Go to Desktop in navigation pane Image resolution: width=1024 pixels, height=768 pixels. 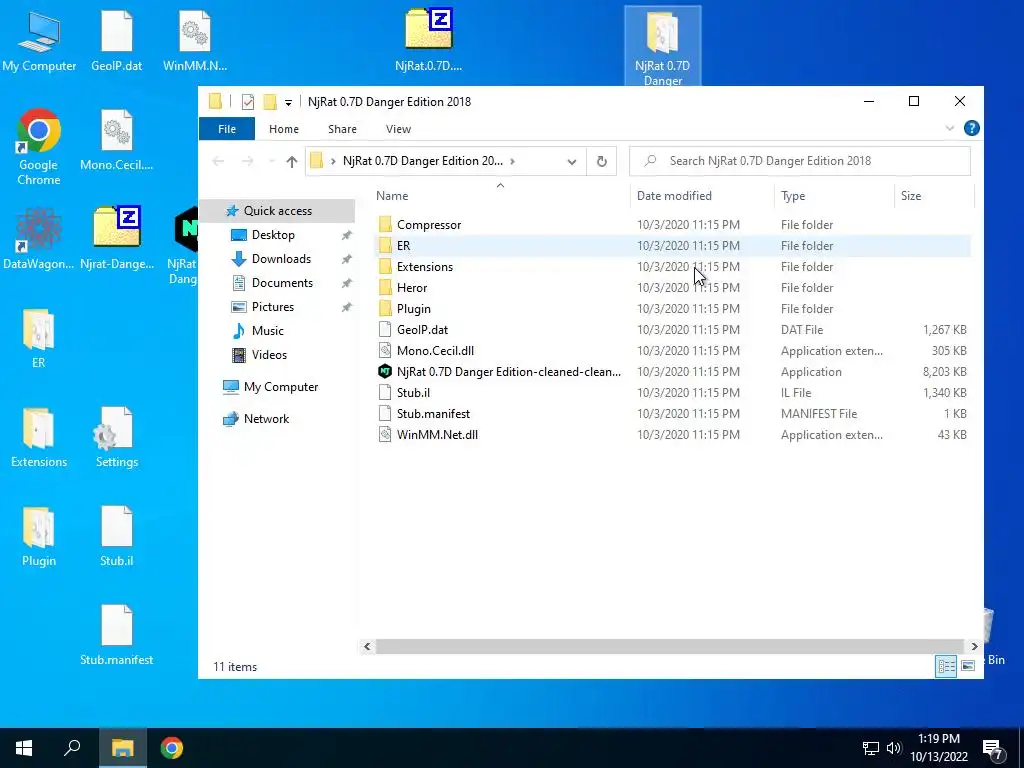273,234
